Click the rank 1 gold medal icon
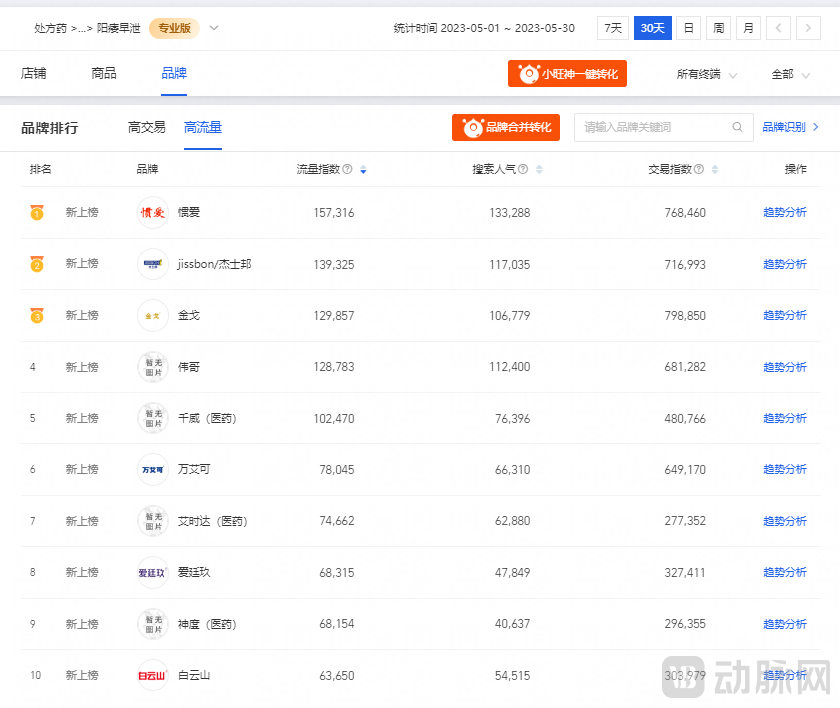The height and width of the screenshot is (708, 840). (x=36, y=213)
